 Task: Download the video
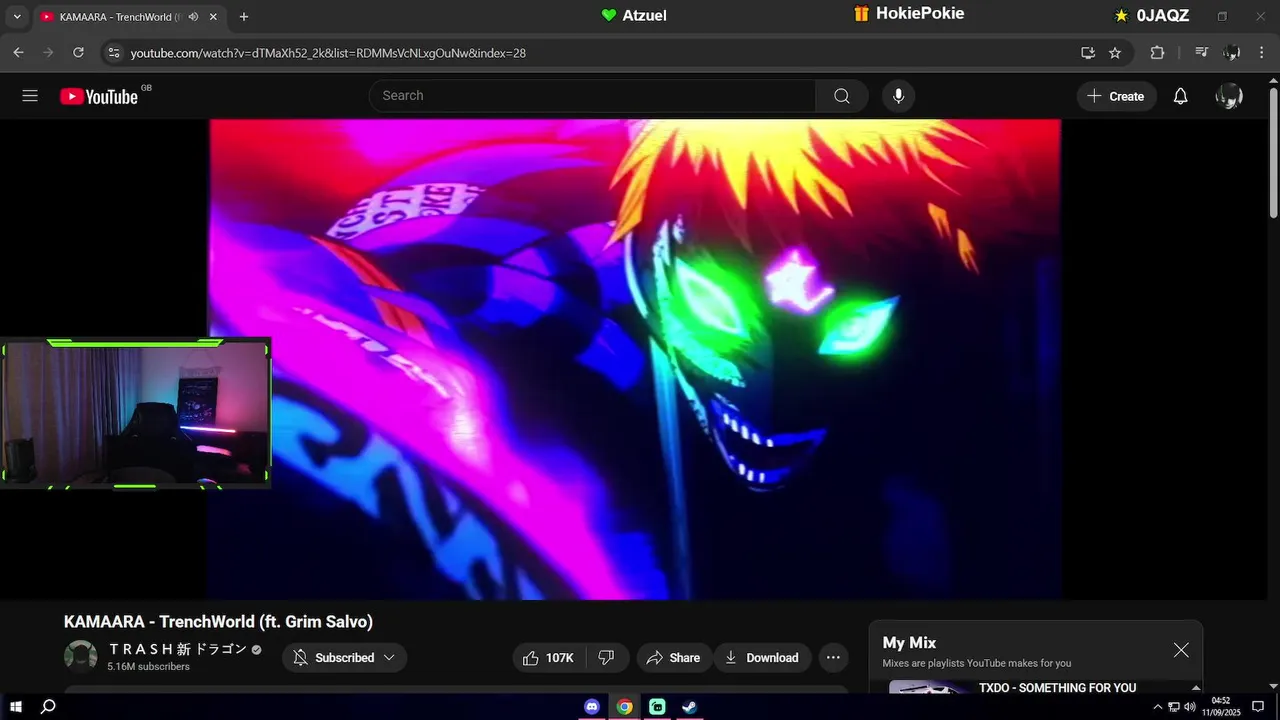[762, 657]
